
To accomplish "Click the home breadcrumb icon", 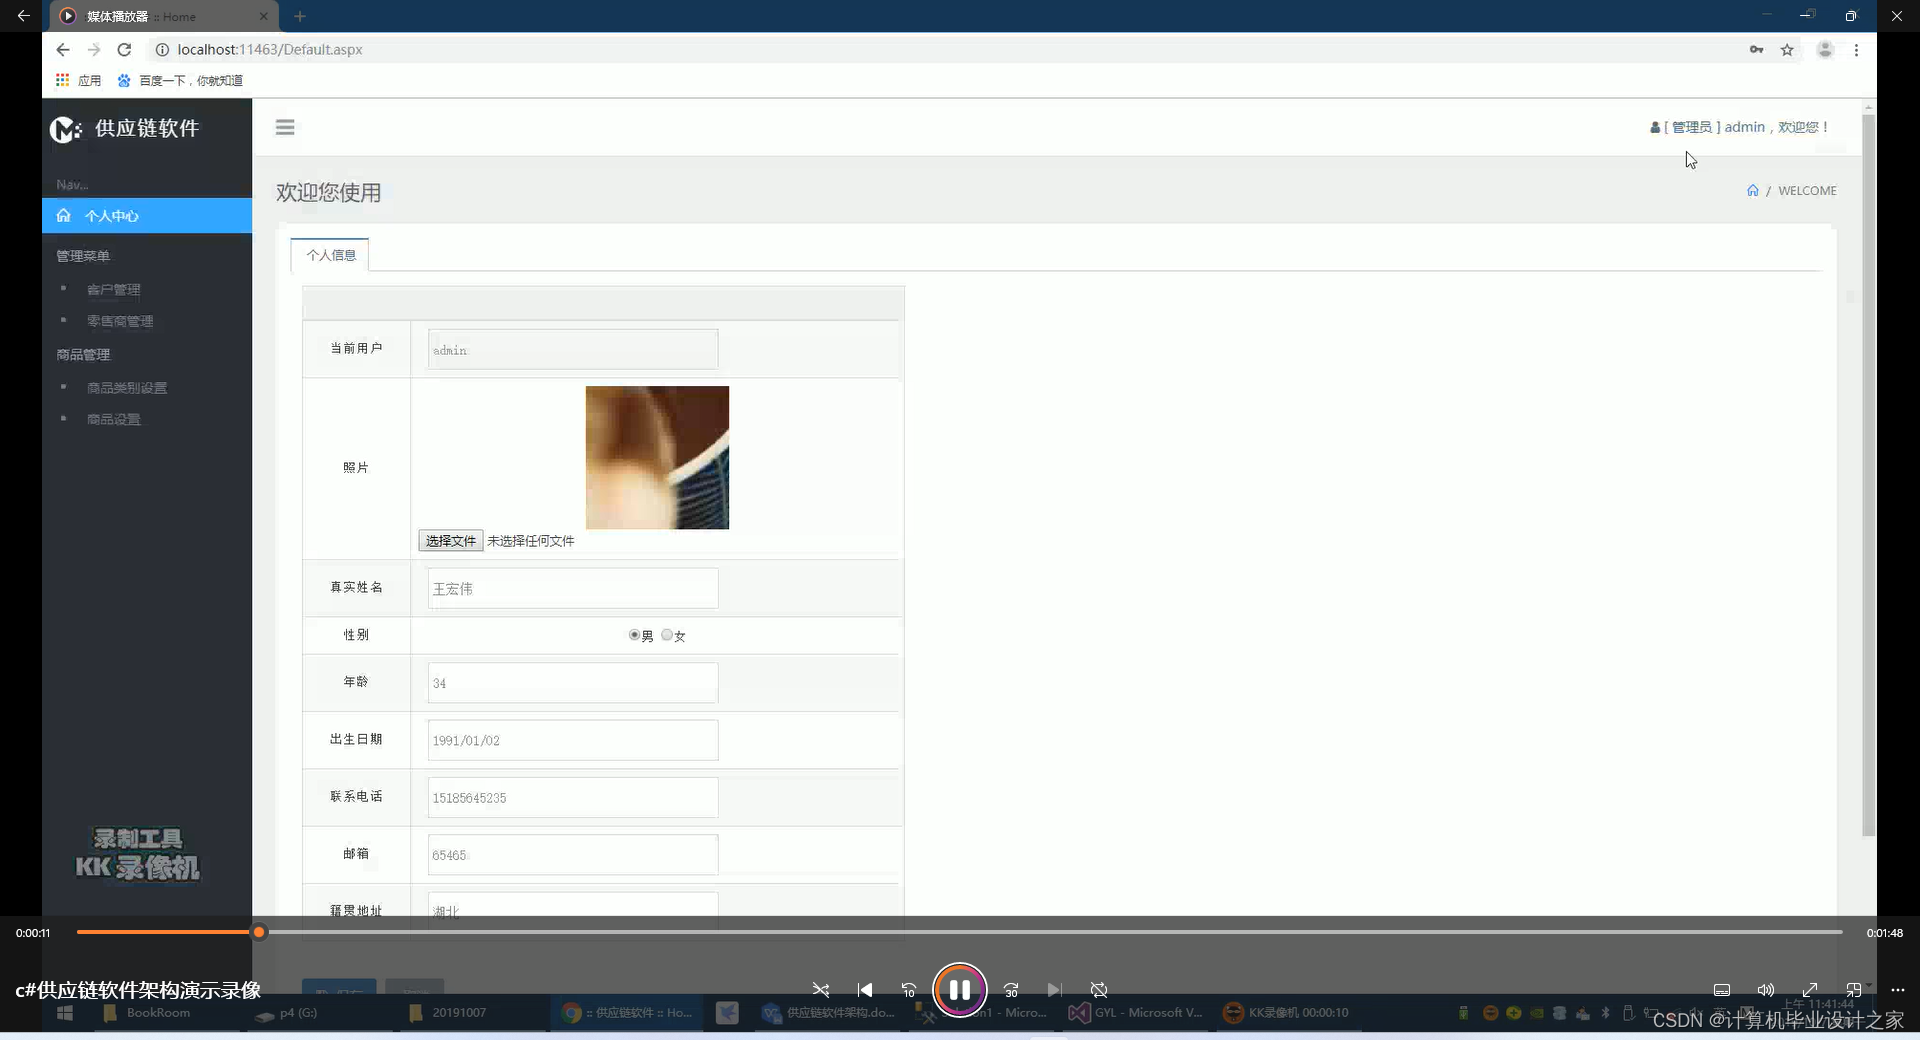I will [1752, 191].
